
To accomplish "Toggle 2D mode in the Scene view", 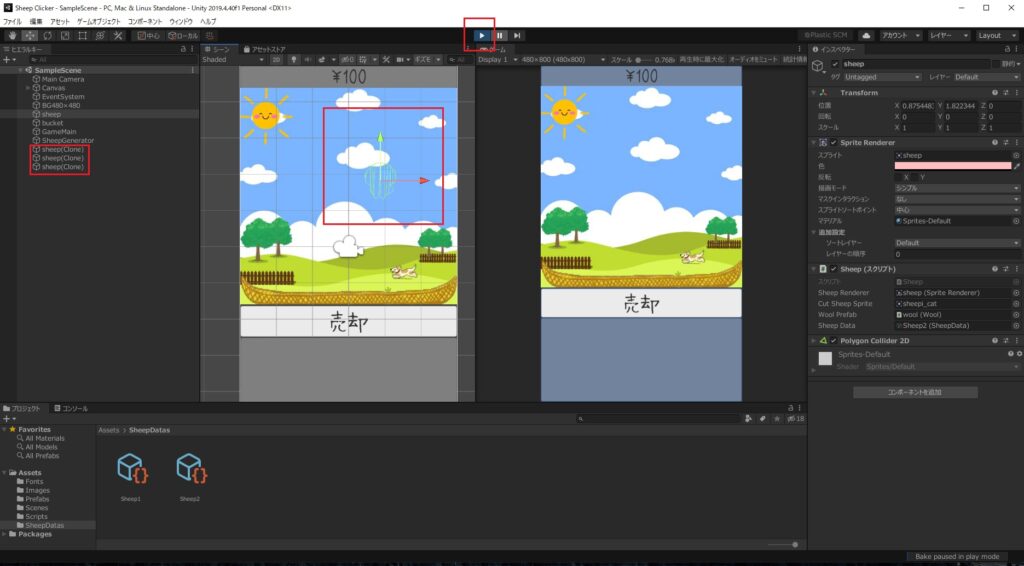I will [x=276, y=59].
